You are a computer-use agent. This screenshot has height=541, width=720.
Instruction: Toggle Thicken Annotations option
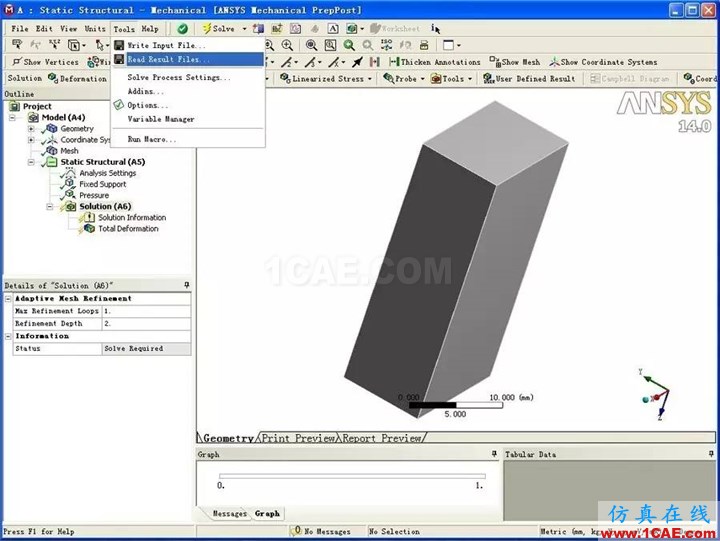pyautogui.click(x=434, y=62)
